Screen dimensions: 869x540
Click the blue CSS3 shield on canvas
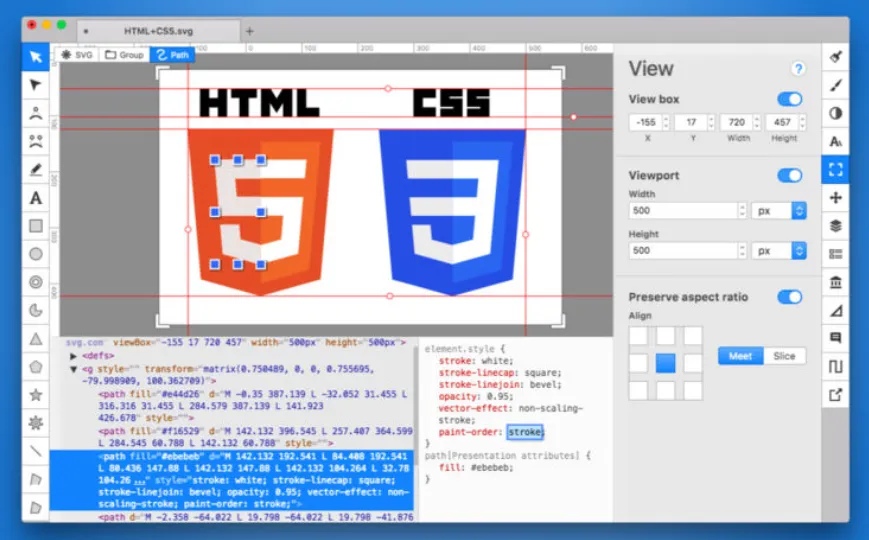point(452,211)
